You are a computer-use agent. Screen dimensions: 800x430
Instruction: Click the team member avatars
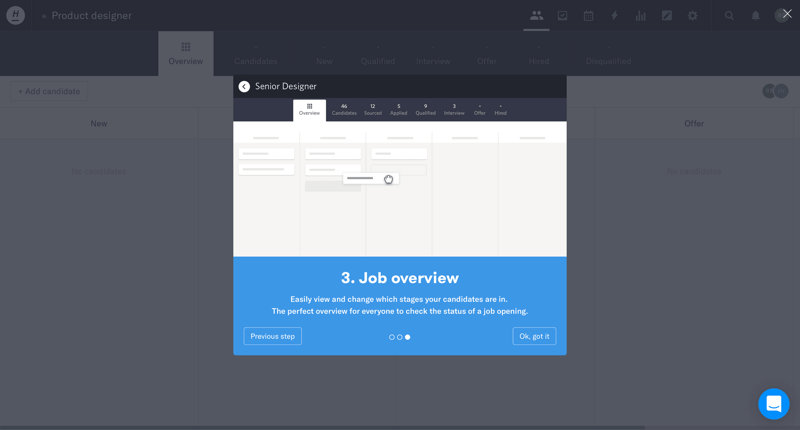(775, 91)
